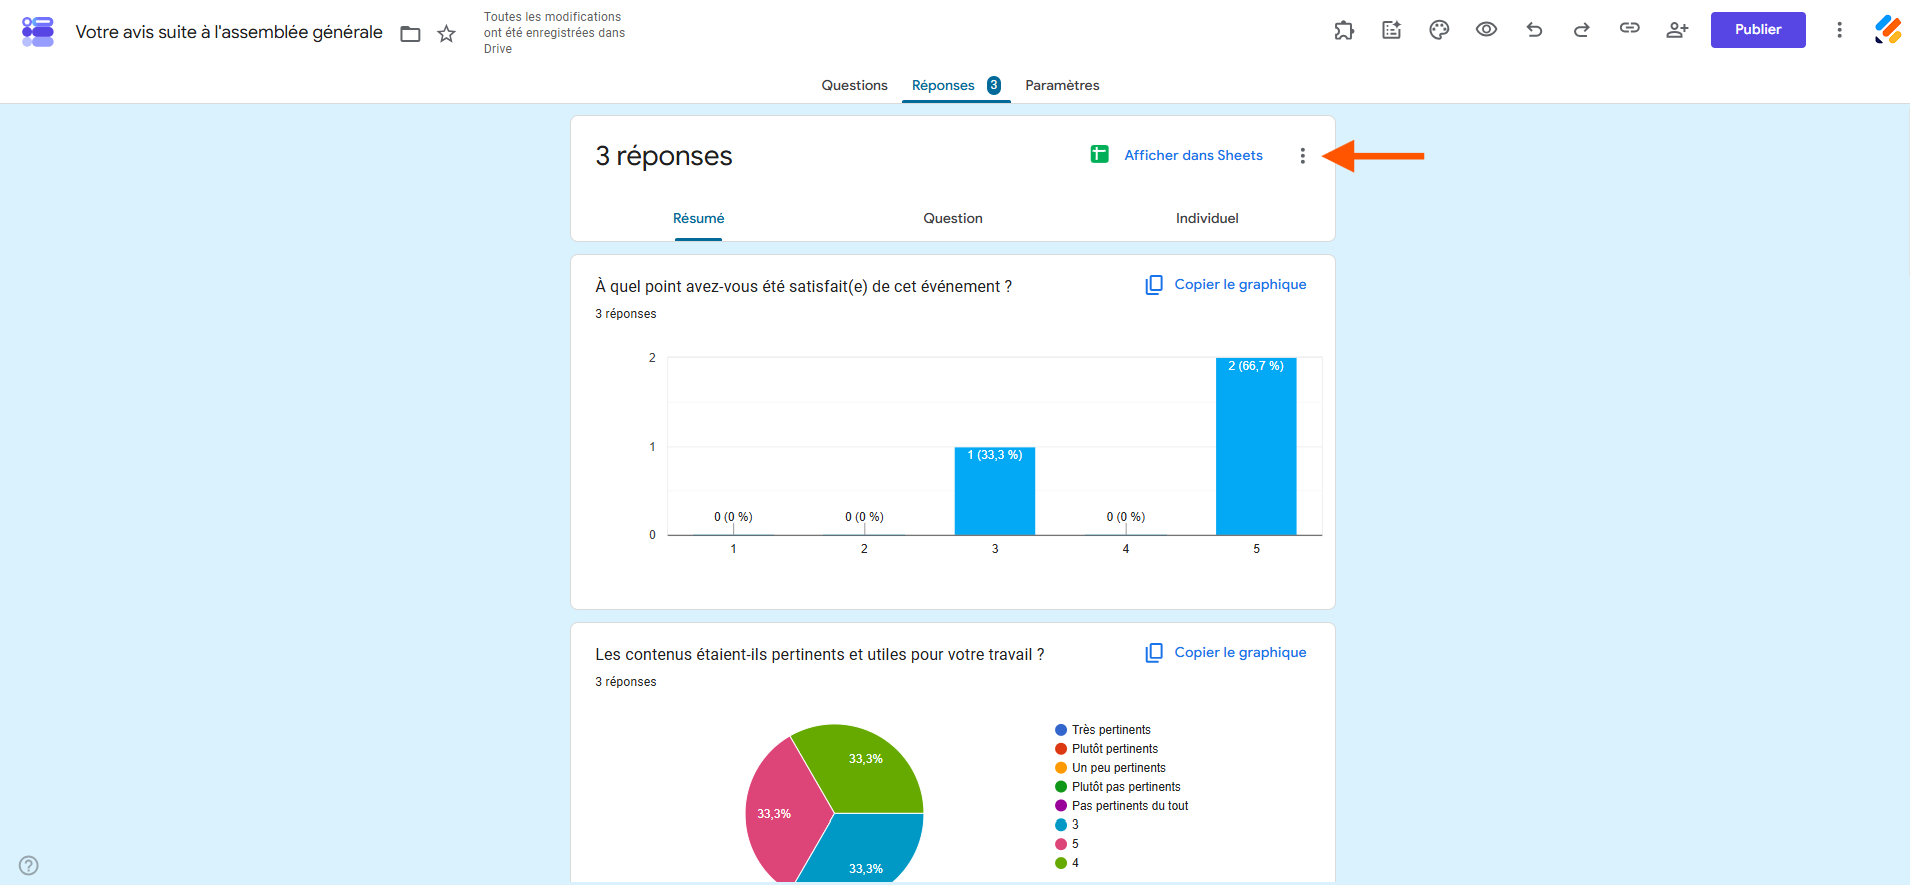The height and width of the screenshot is (885, 1910).
Task: Click the satisfaction question title text
Action: click(x=804, y=286)
